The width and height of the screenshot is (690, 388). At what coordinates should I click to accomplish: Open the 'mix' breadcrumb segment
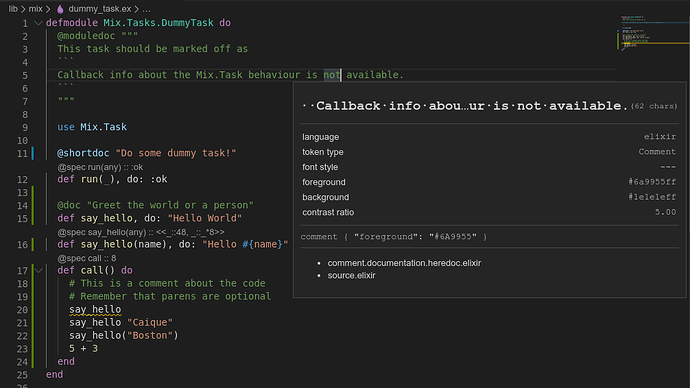pos(36,9)
